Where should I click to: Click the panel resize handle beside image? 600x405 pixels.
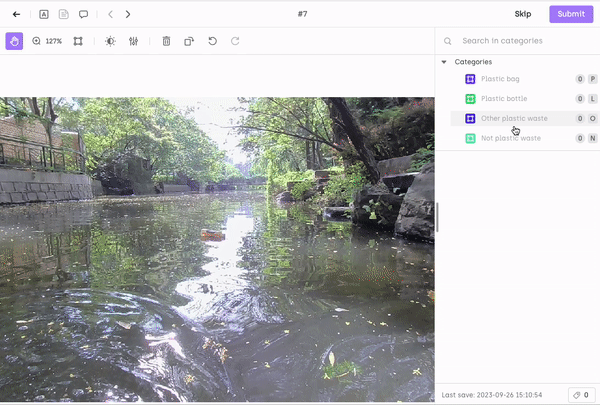(437, 217)
